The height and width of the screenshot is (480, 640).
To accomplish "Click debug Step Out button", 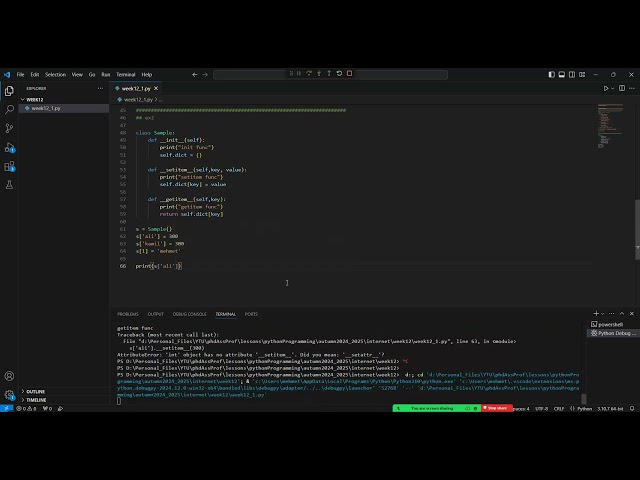I will (329, 73).
